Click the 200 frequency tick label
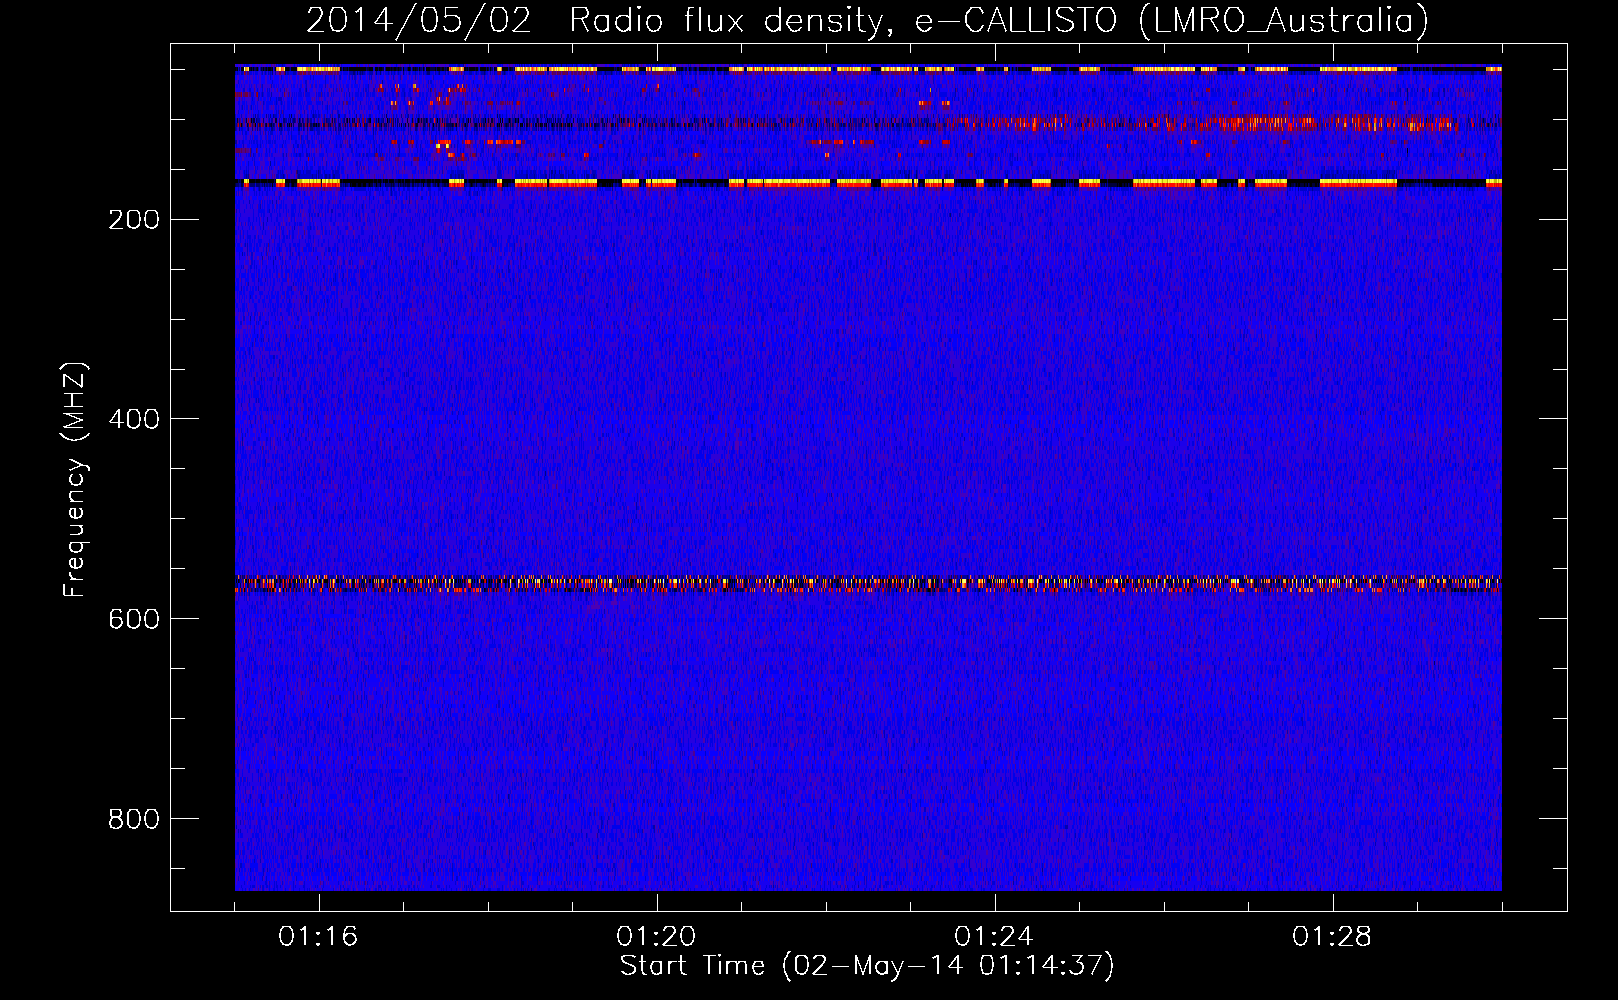This screenshot has height=1000, width=1618. pyautogui.click(x=134, y=219)
